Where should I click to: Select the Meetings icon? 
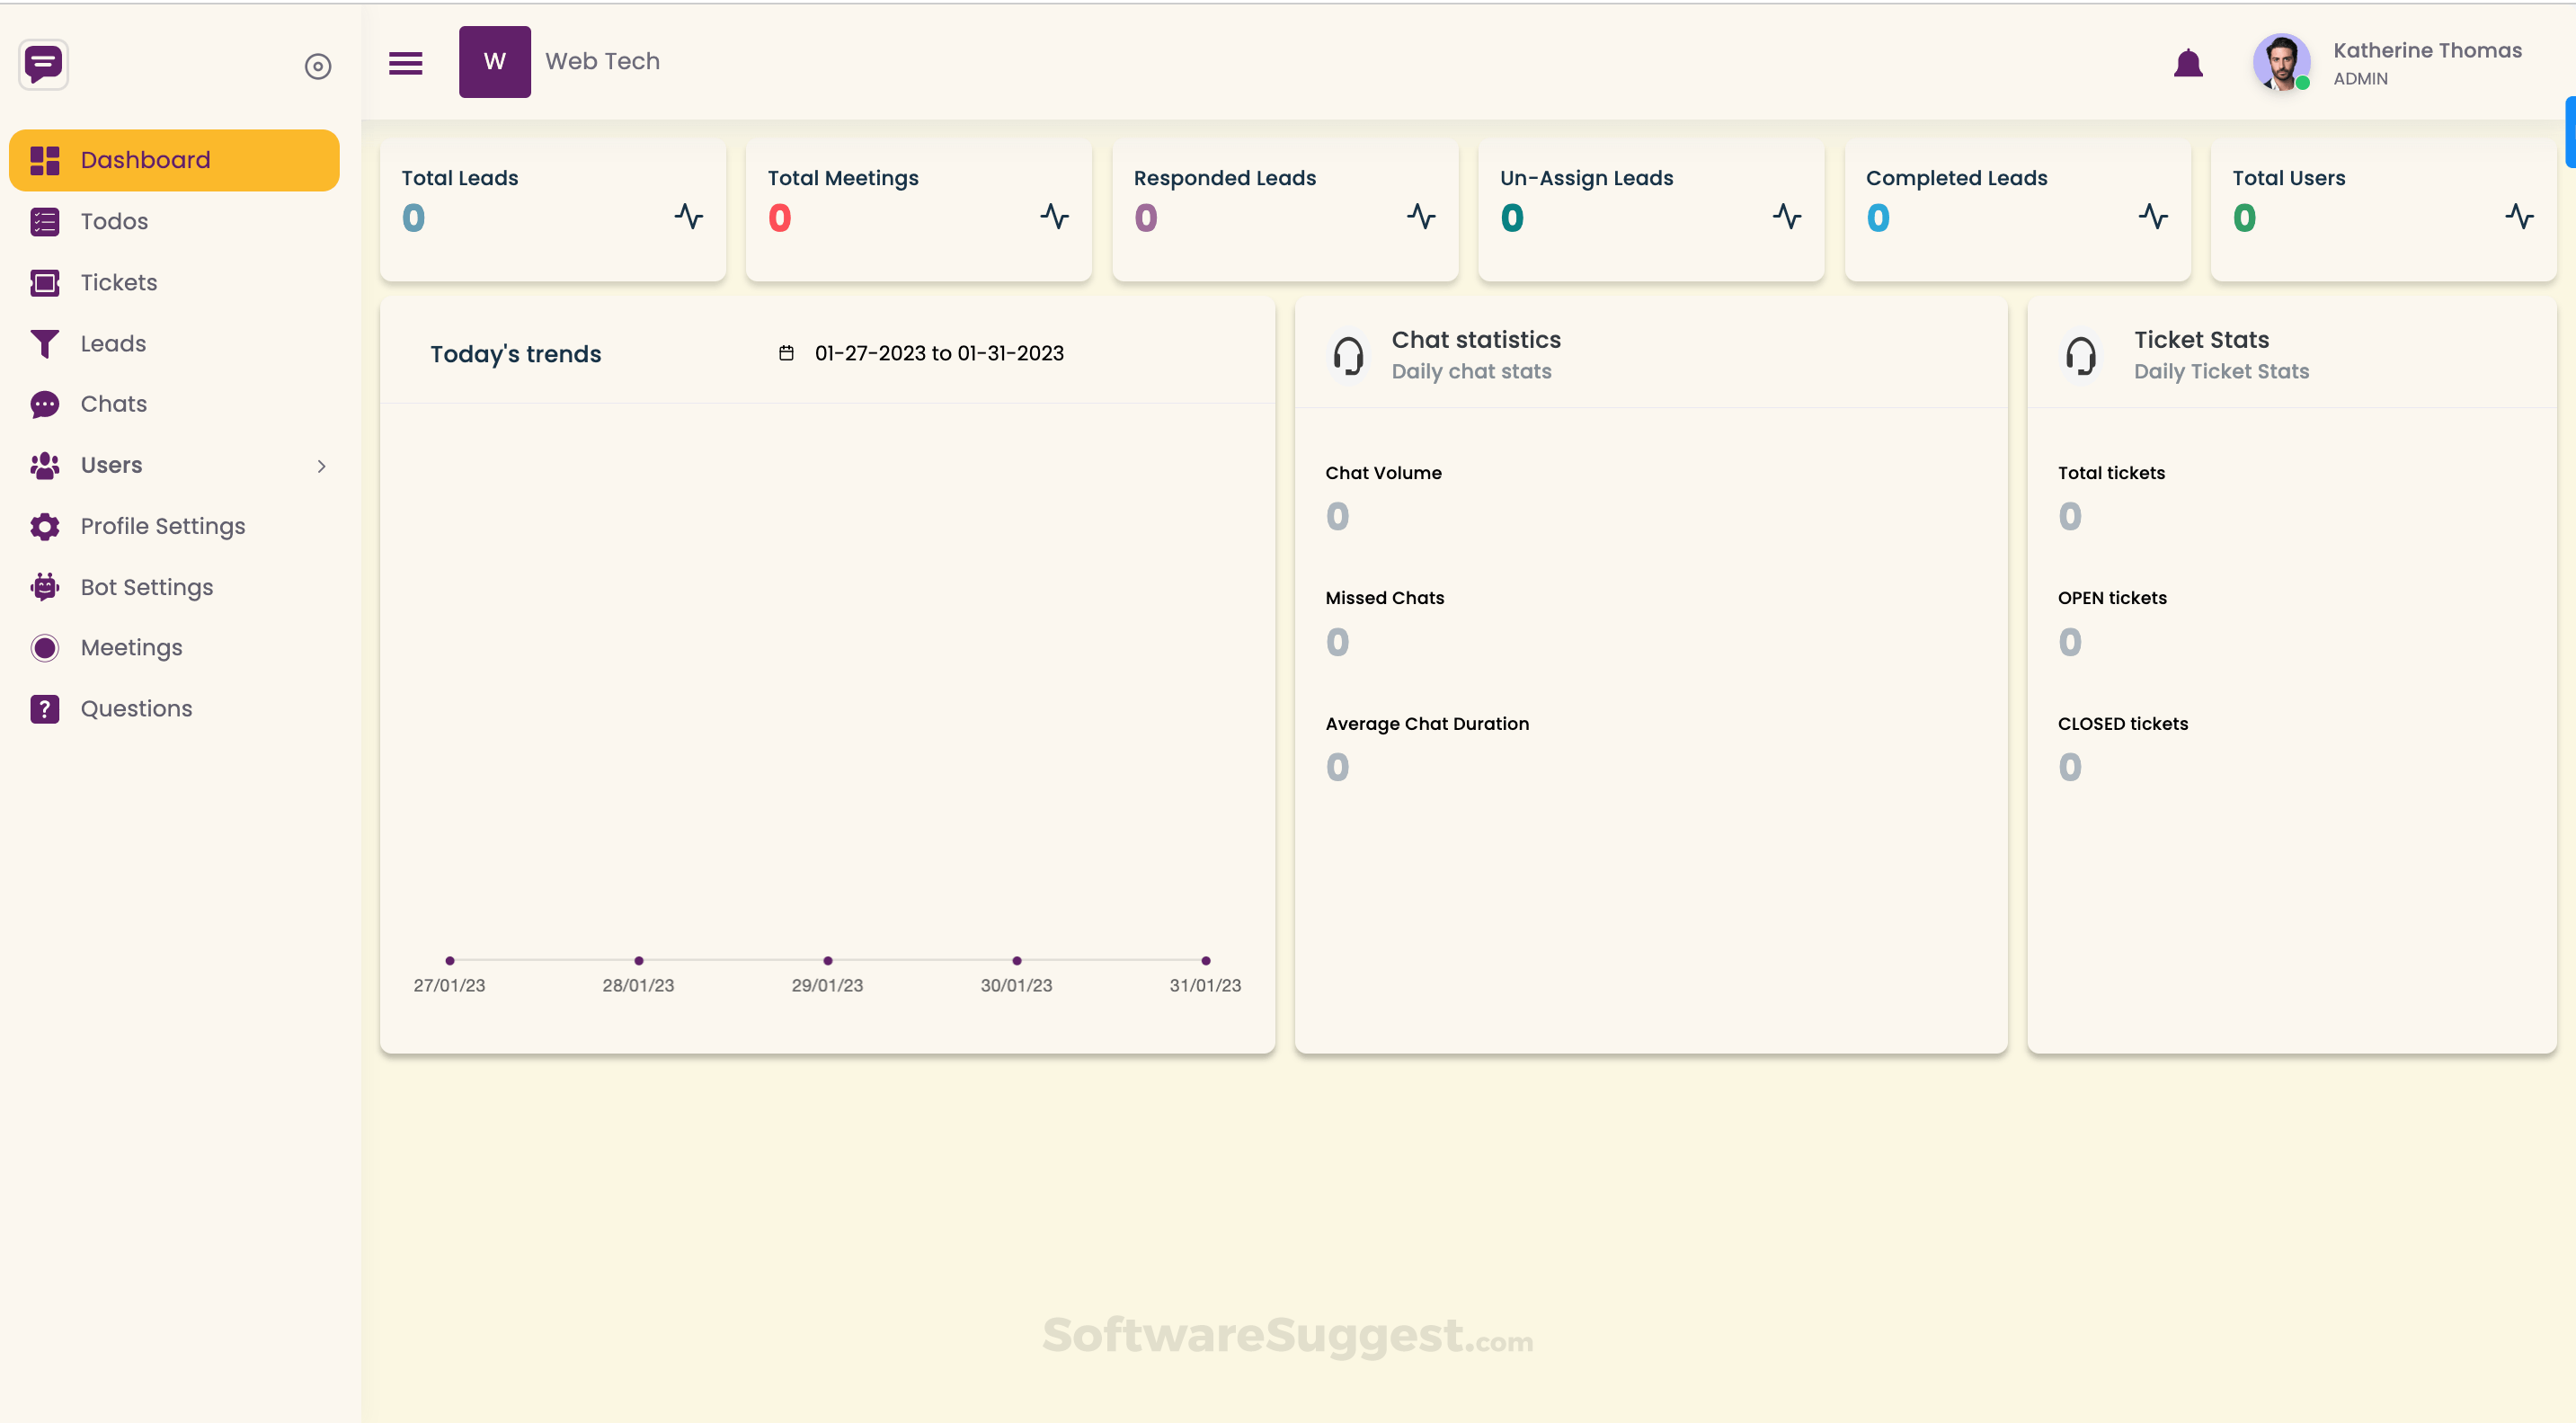tap(44, 647)
